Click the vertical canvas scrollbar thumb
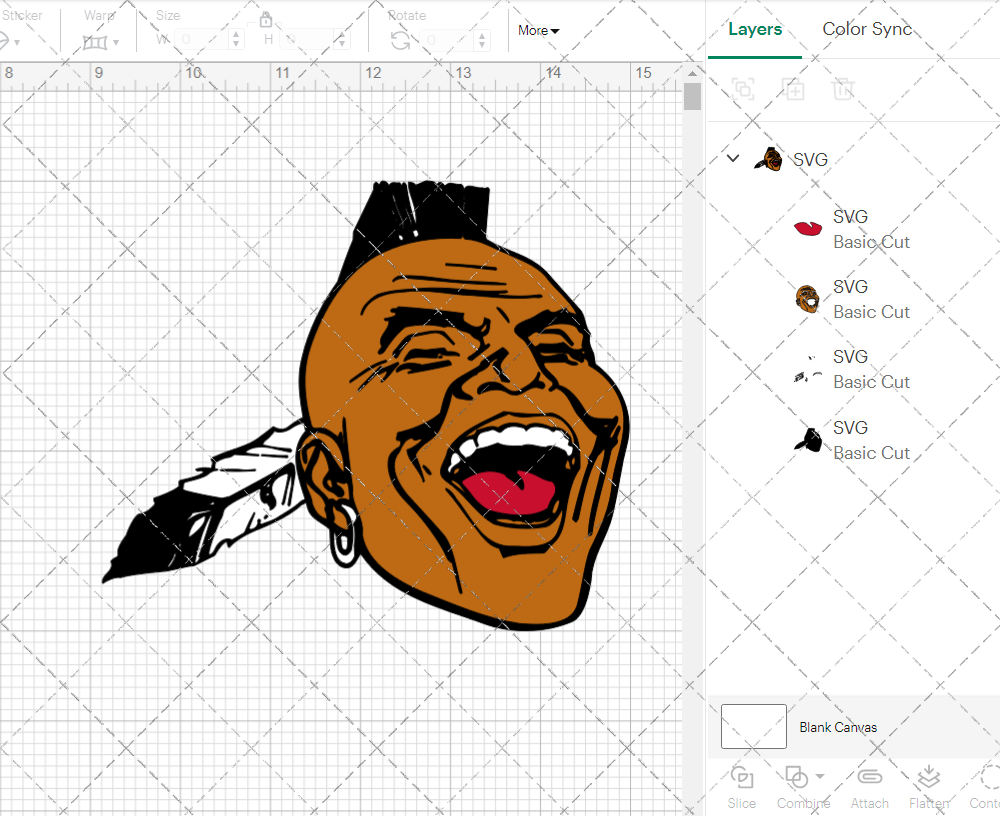Image resolution: width=1000 pixels, height=816 pixels. (692, 97)
